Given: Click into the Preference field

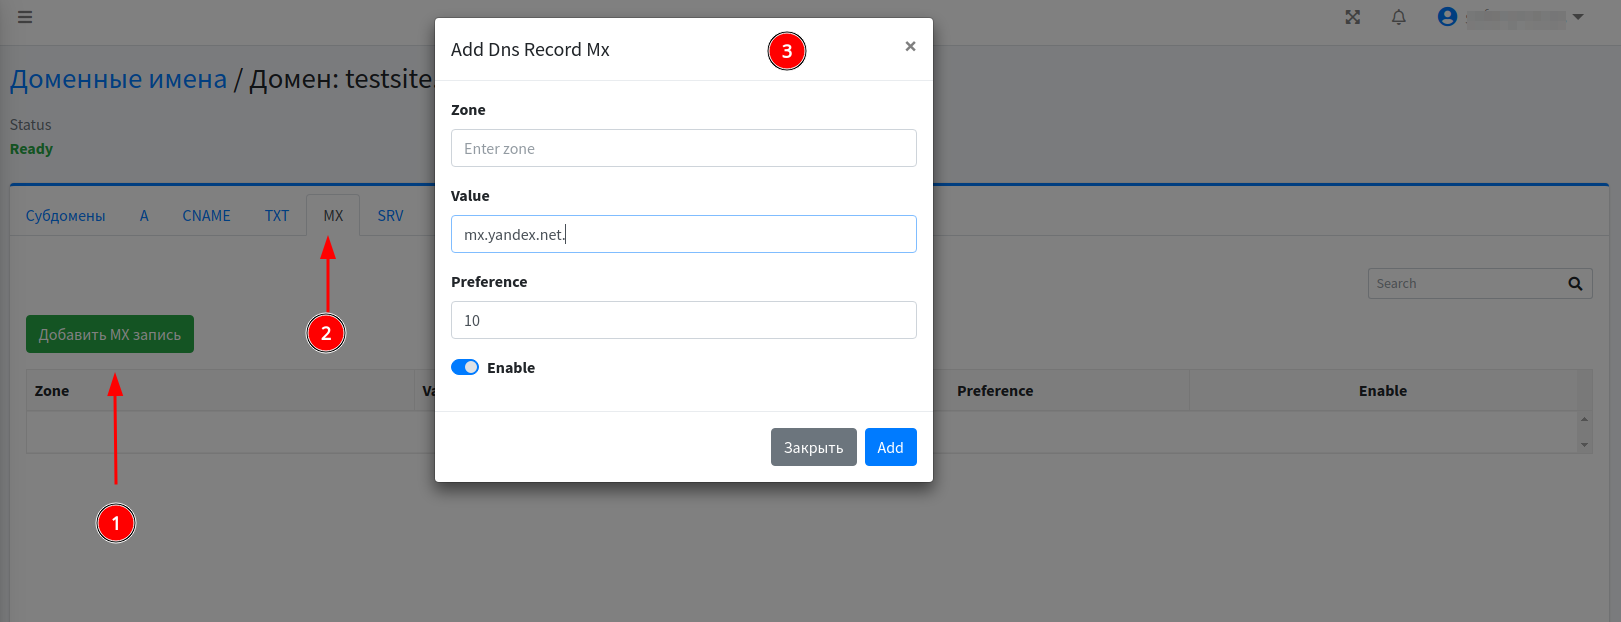Looking at the screenshot, I should click(x=683, y=321).
